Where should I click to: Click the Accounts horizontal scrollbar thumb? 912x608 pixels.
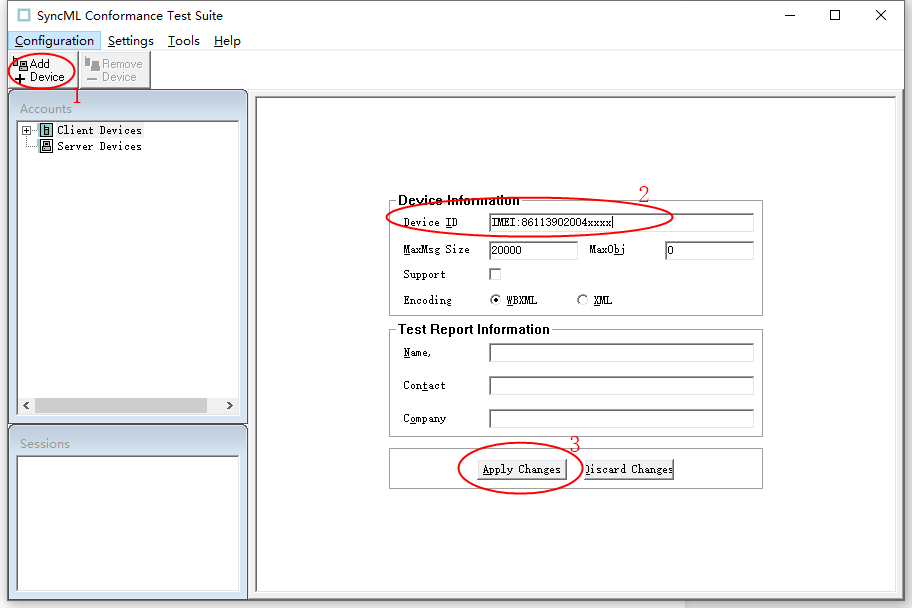pos(121,405)
